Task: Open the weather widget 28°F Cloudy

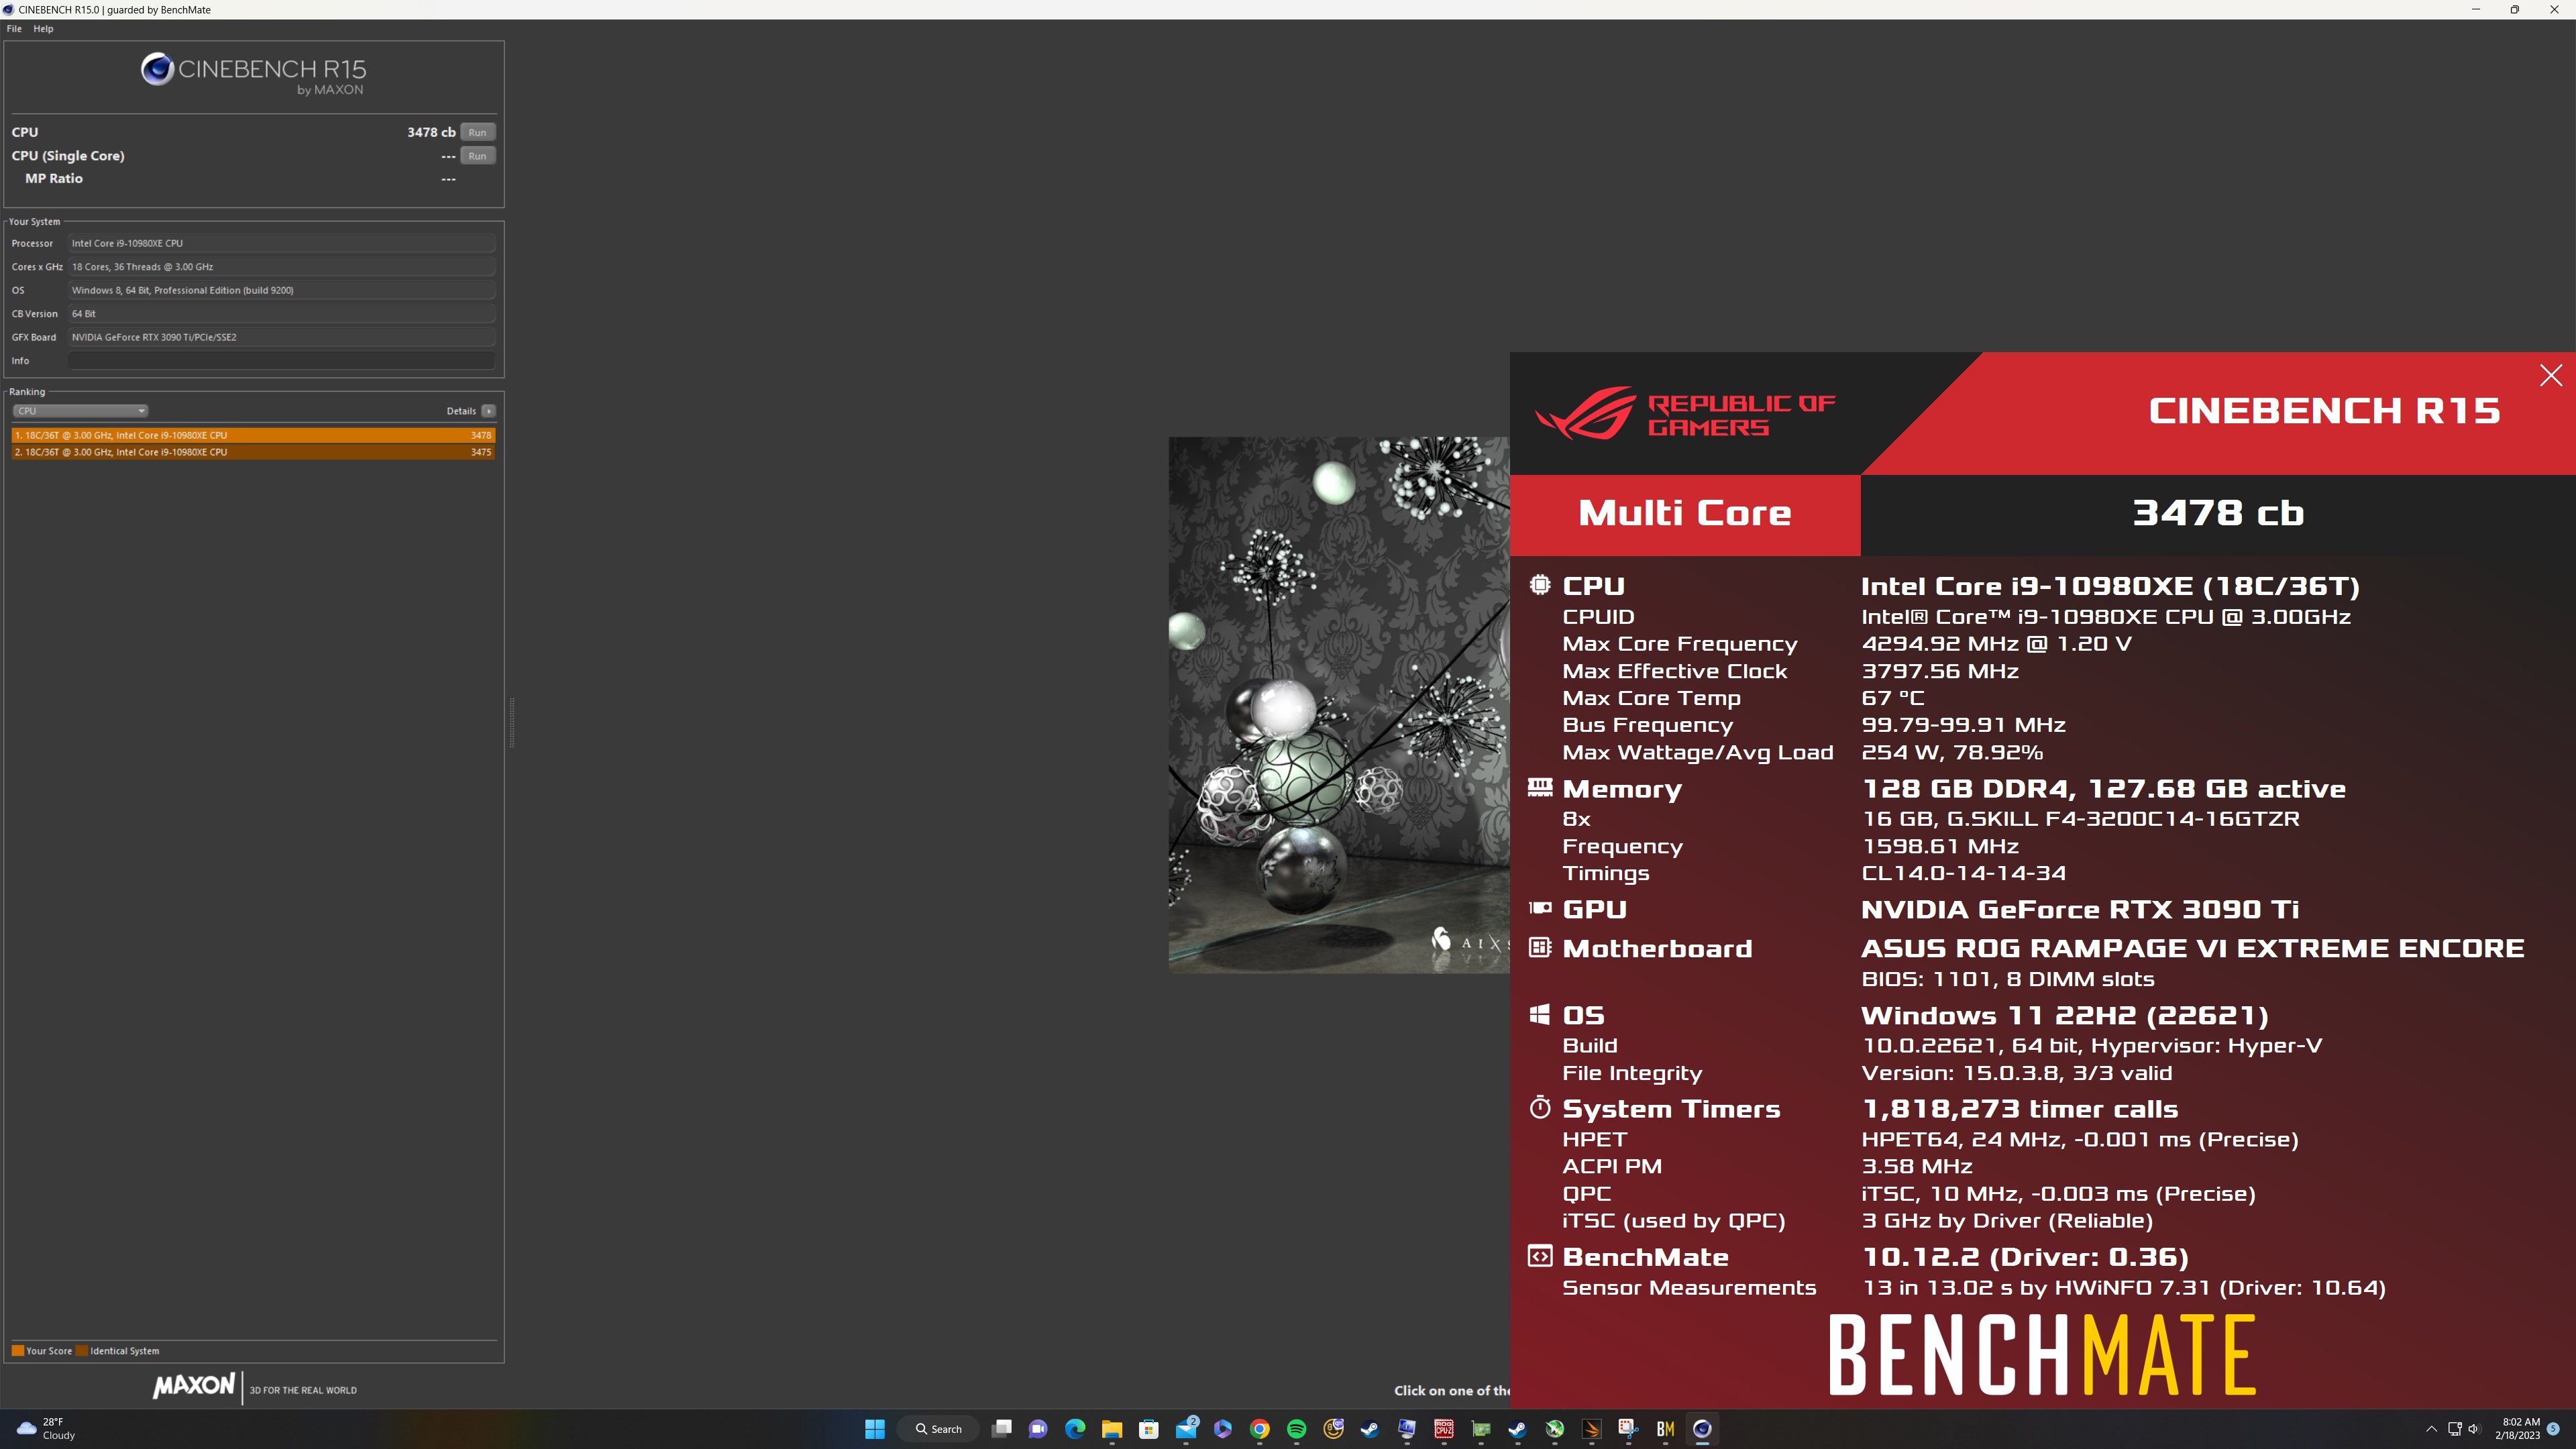Action: [x=46, y=1428]
